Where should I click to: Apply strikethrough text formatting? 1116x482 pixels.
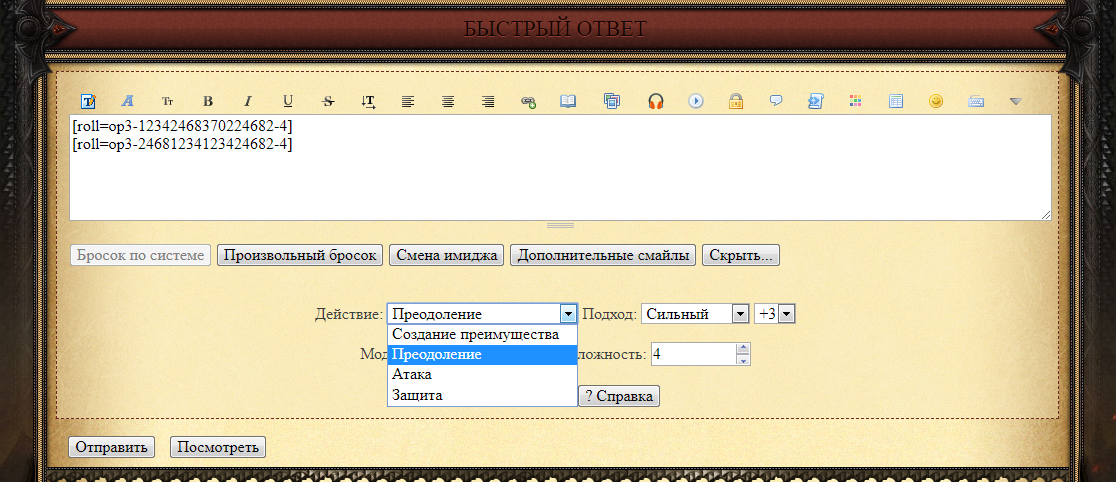(x=328, y=101)
